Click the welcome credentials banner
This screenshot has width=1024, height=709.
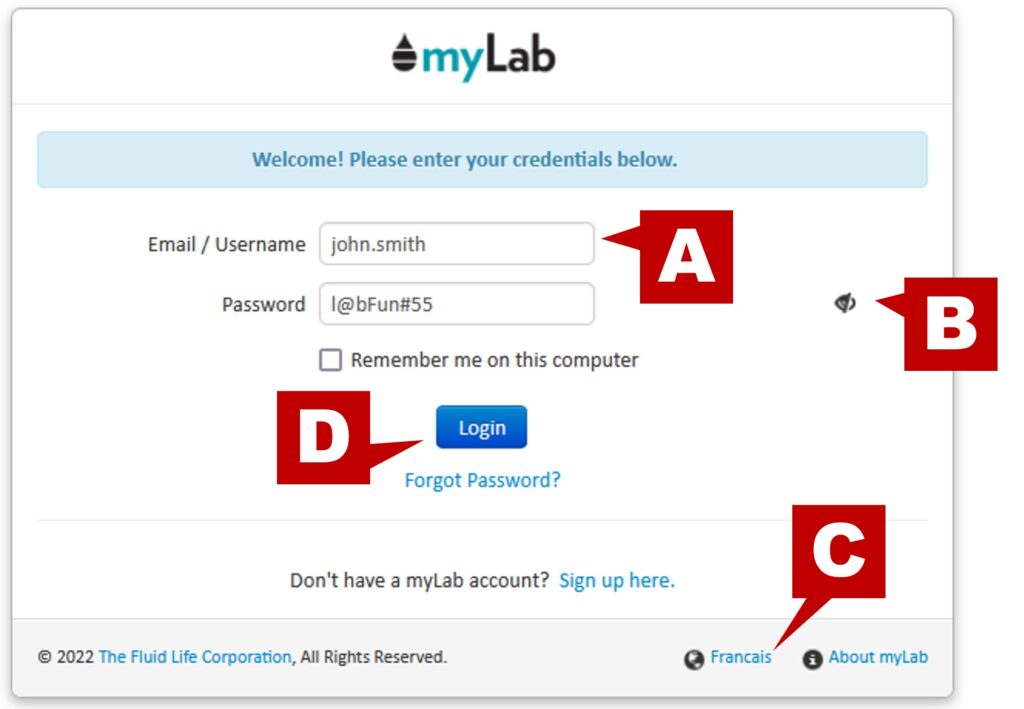[x=482, y=159]
